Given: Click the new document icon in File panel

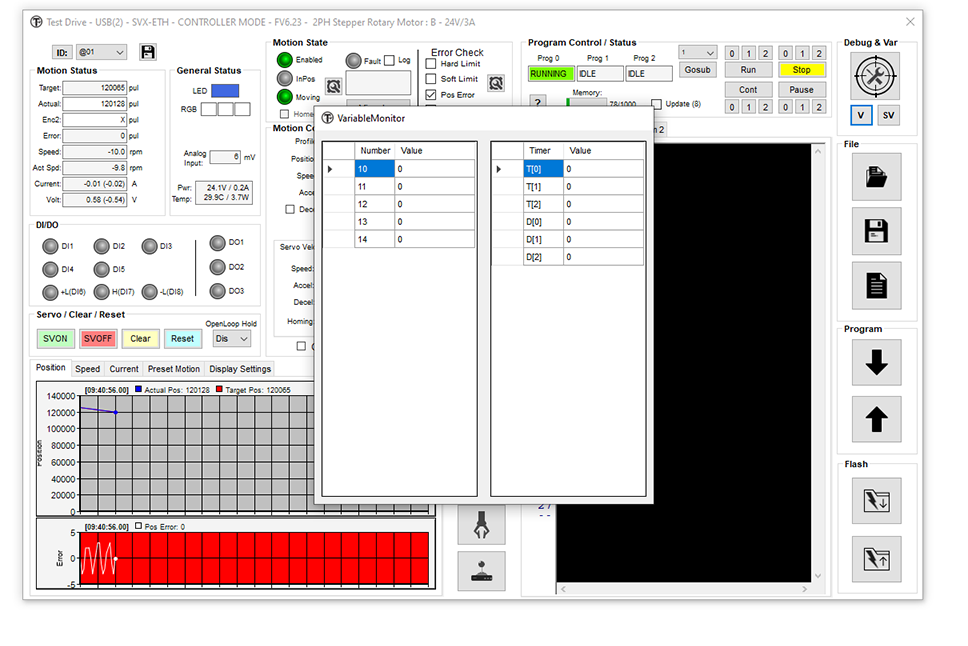Looking at the screenshot, I should click(x=876, y=286).
